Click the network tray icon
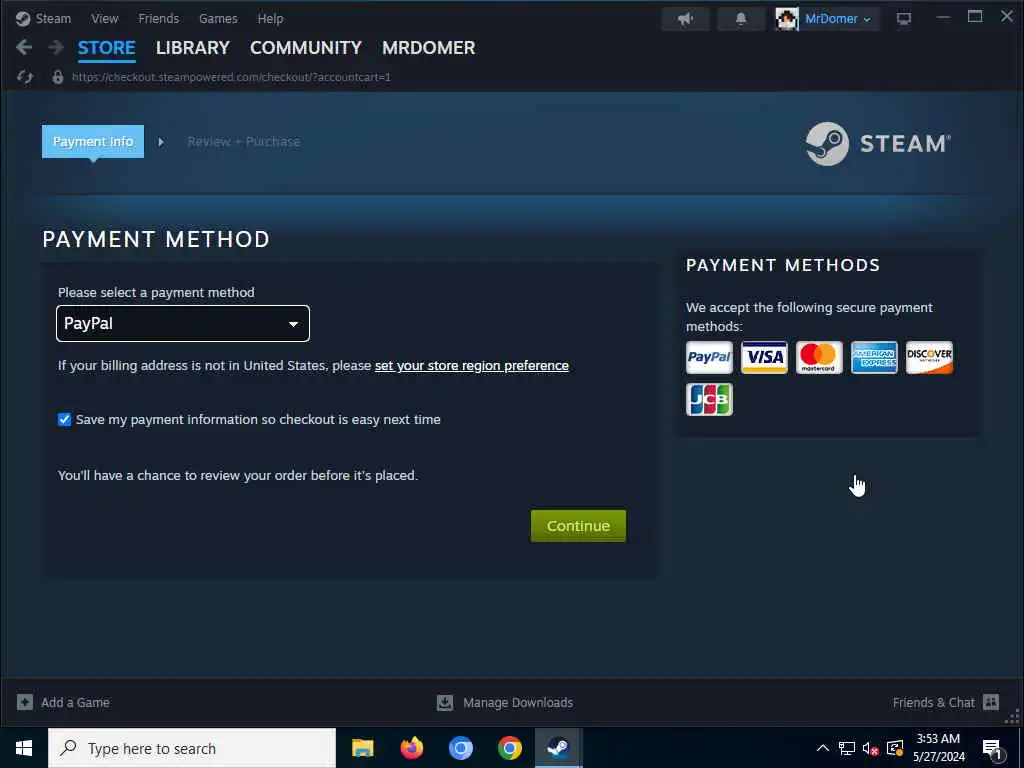Viewport: 1024px width, 768px height. 846,749
